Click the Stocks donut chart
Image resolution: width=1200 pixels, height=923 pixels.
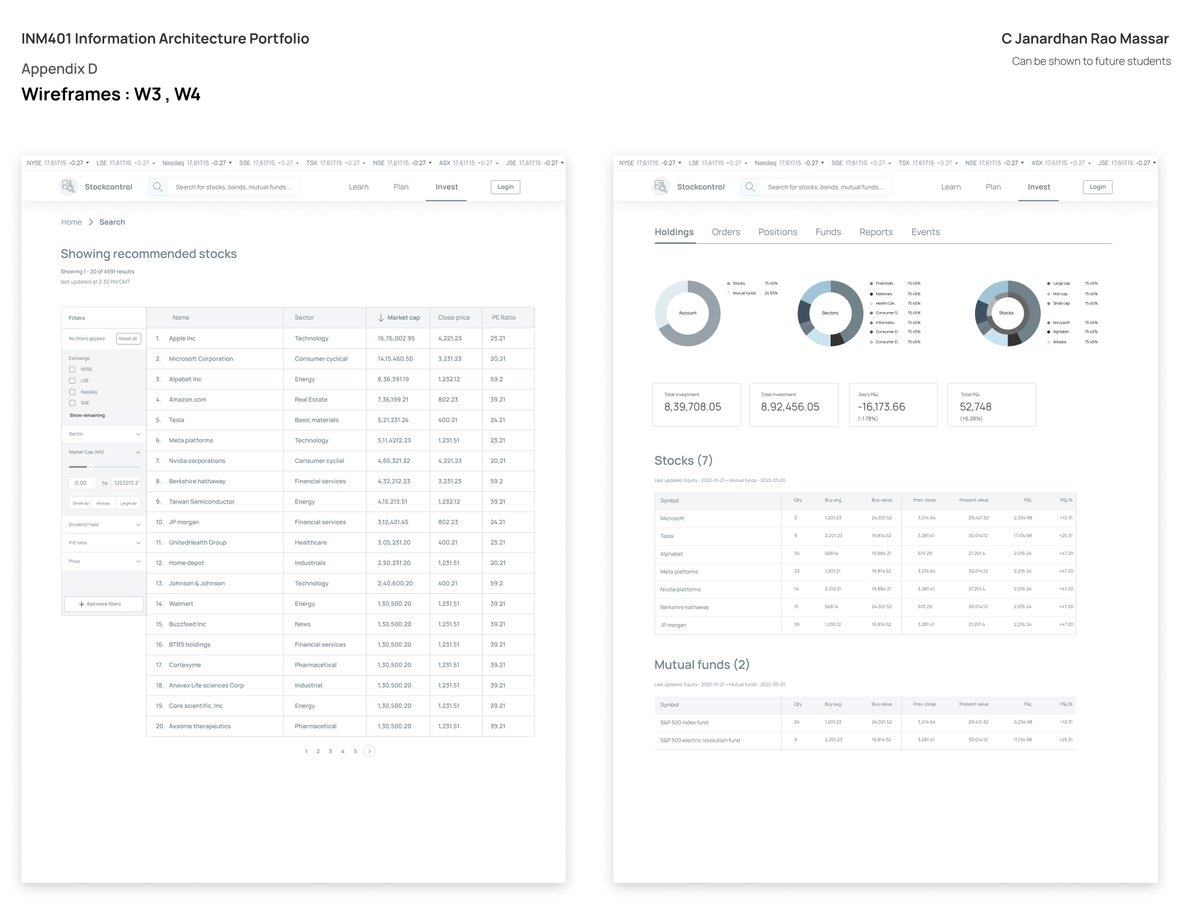tap(1007, 313)
